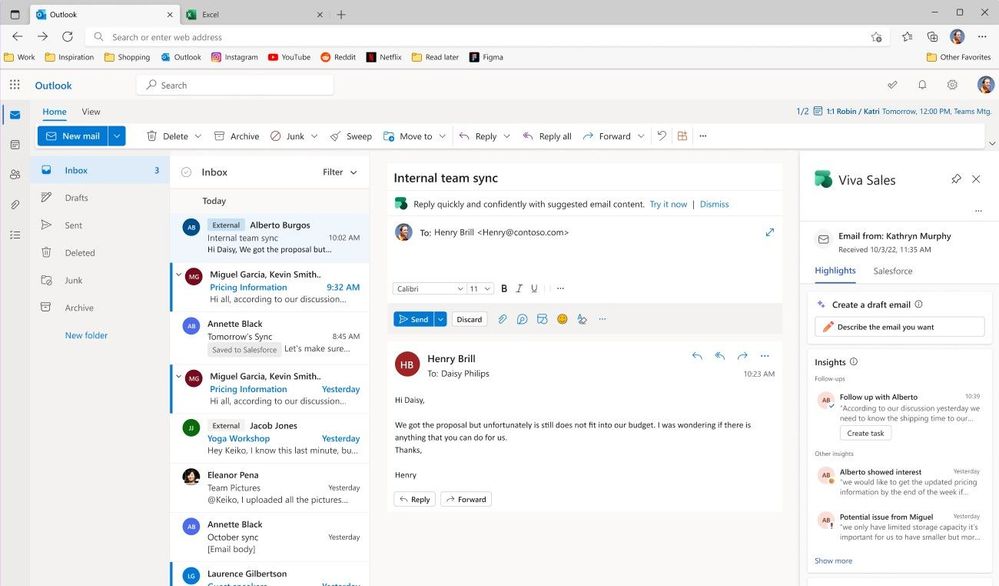Expand the Move to dropdown
This screenshot has height=586, width=999.
tap(442, 136)
